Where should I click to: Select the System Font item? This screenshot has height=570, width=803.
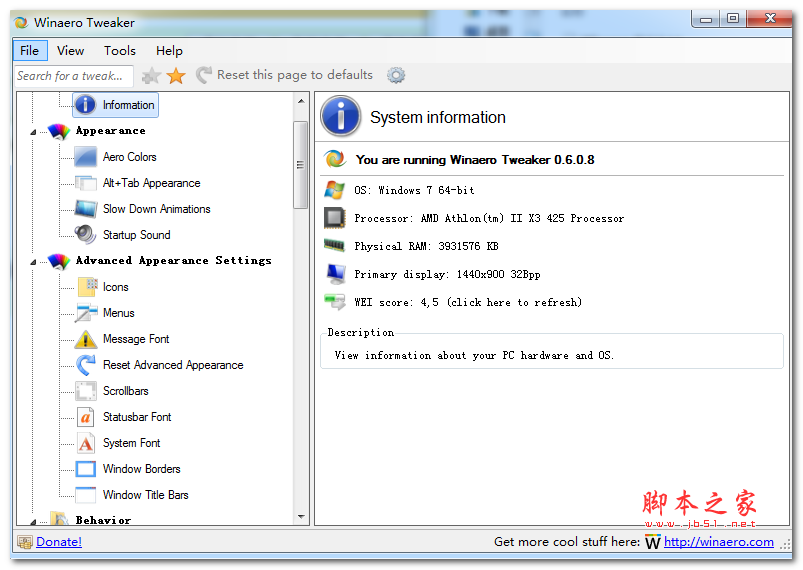point(132,443)
